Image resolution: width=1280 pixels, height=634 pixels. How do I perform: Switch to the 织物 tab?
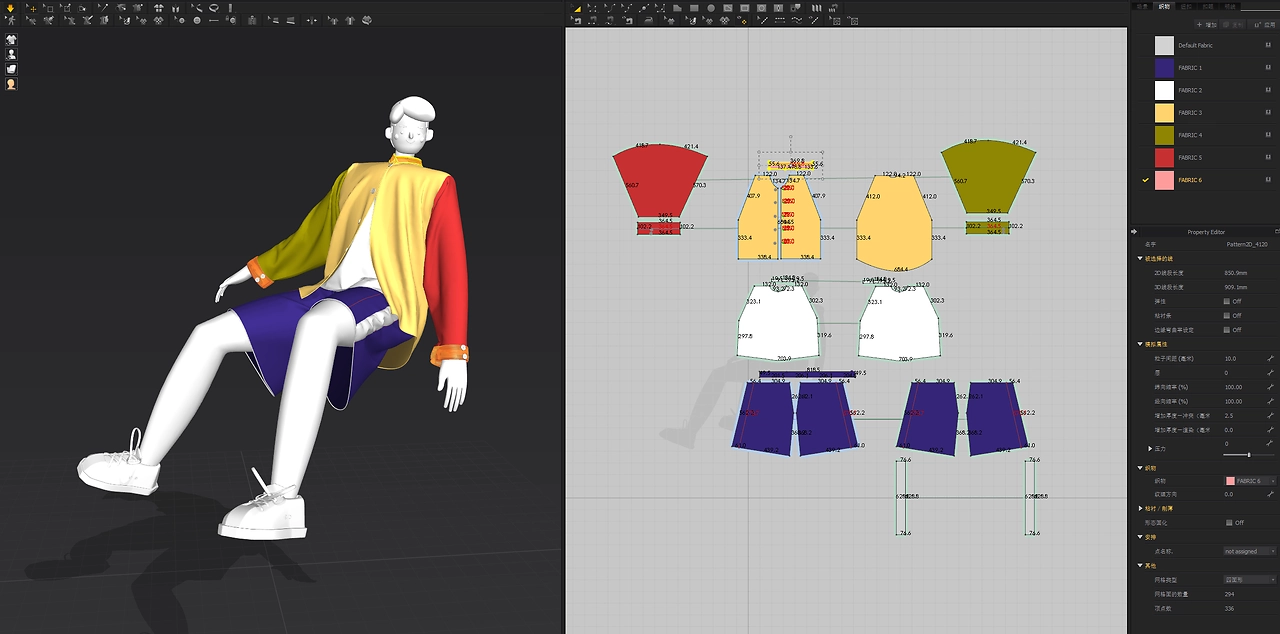click(1164, 6)
